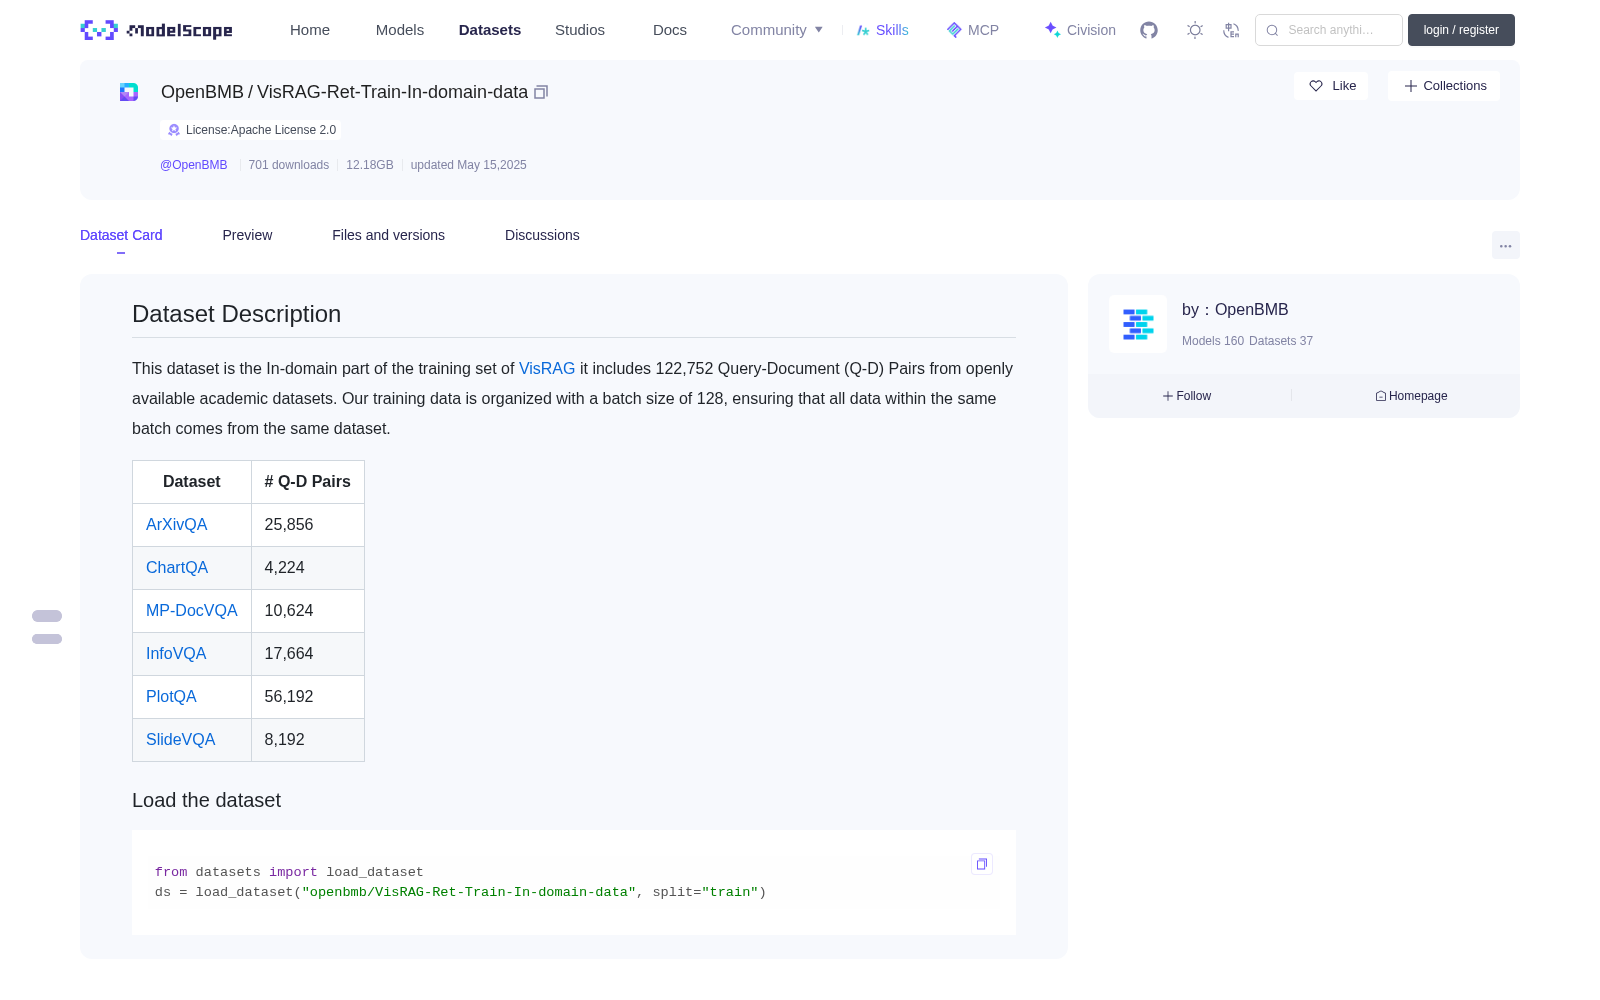The height and width of the screenshot is (1000, 1600).
Task: Click the 'Load the dataset' heading
Action: pos(207,800)
